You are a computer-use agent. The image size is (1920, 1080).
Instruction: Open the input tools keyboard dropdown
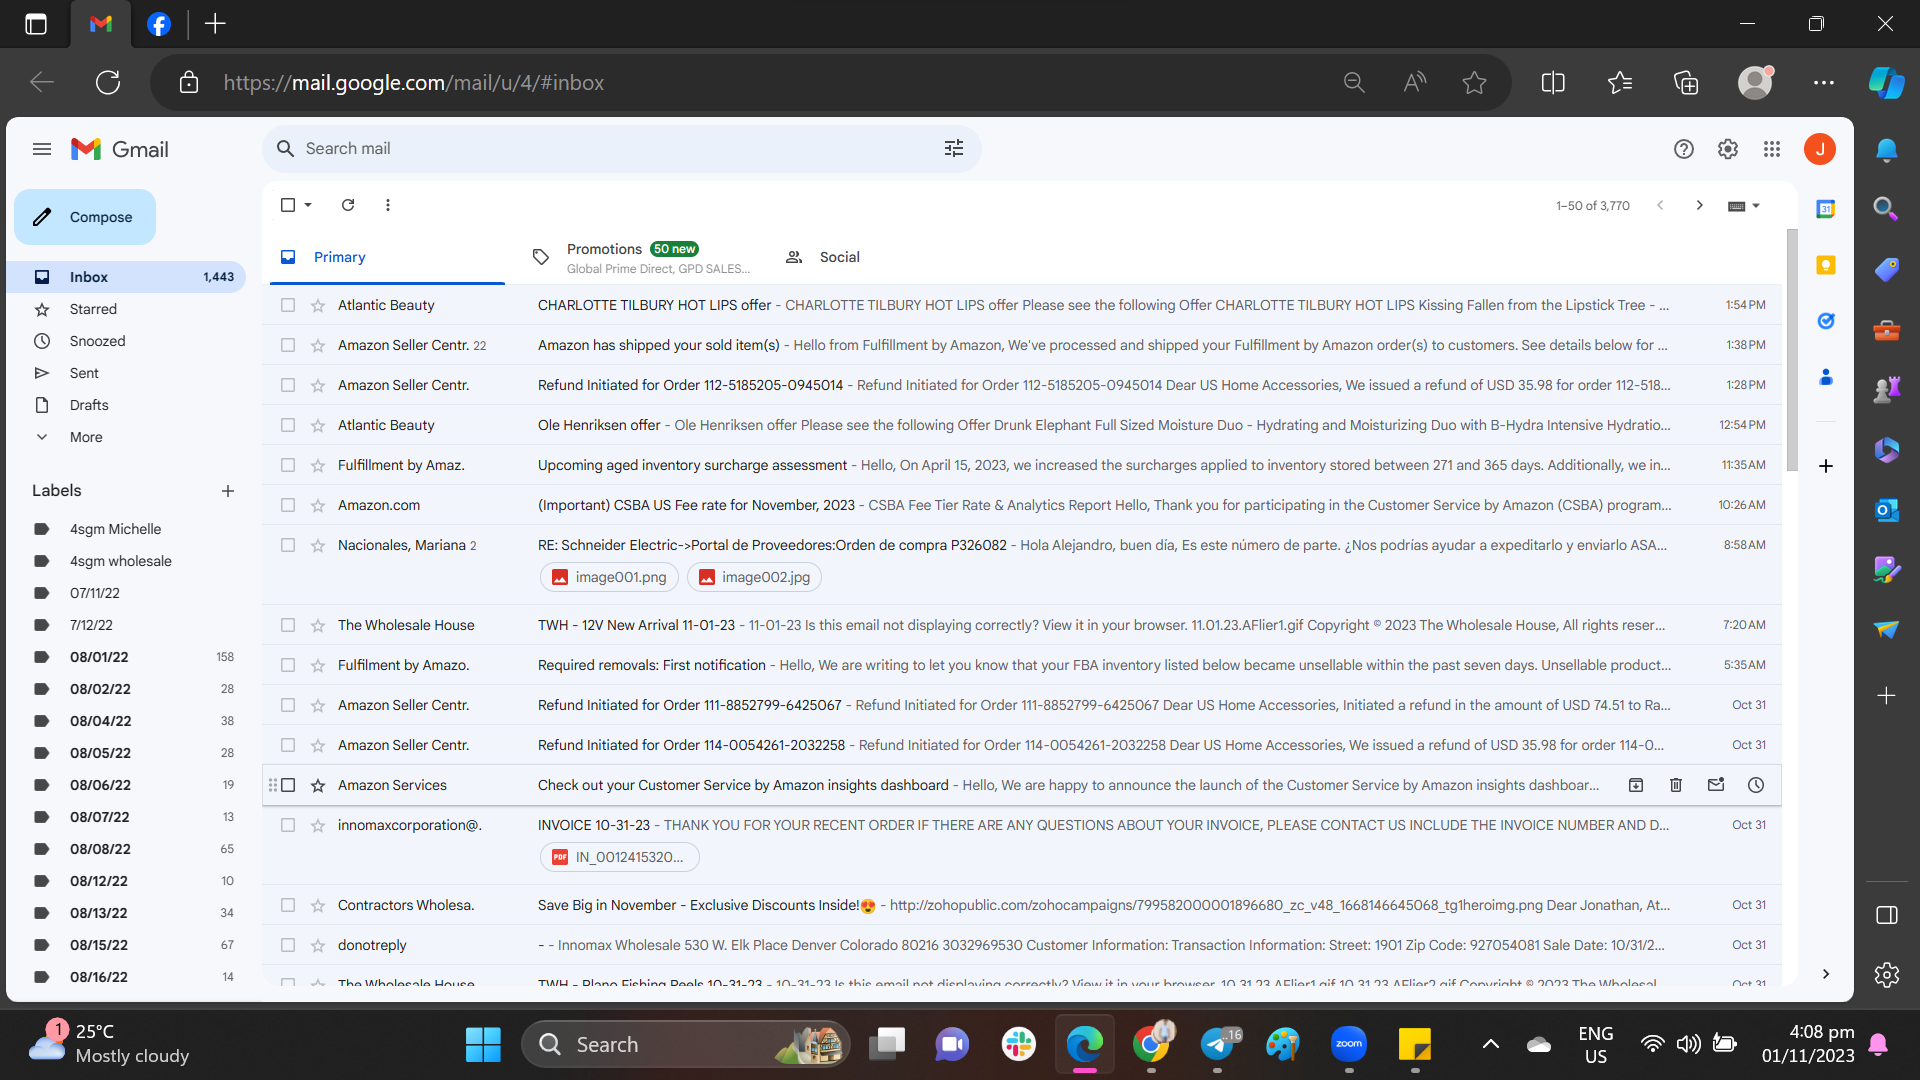pyautogui.click(x=1744, y=206)
